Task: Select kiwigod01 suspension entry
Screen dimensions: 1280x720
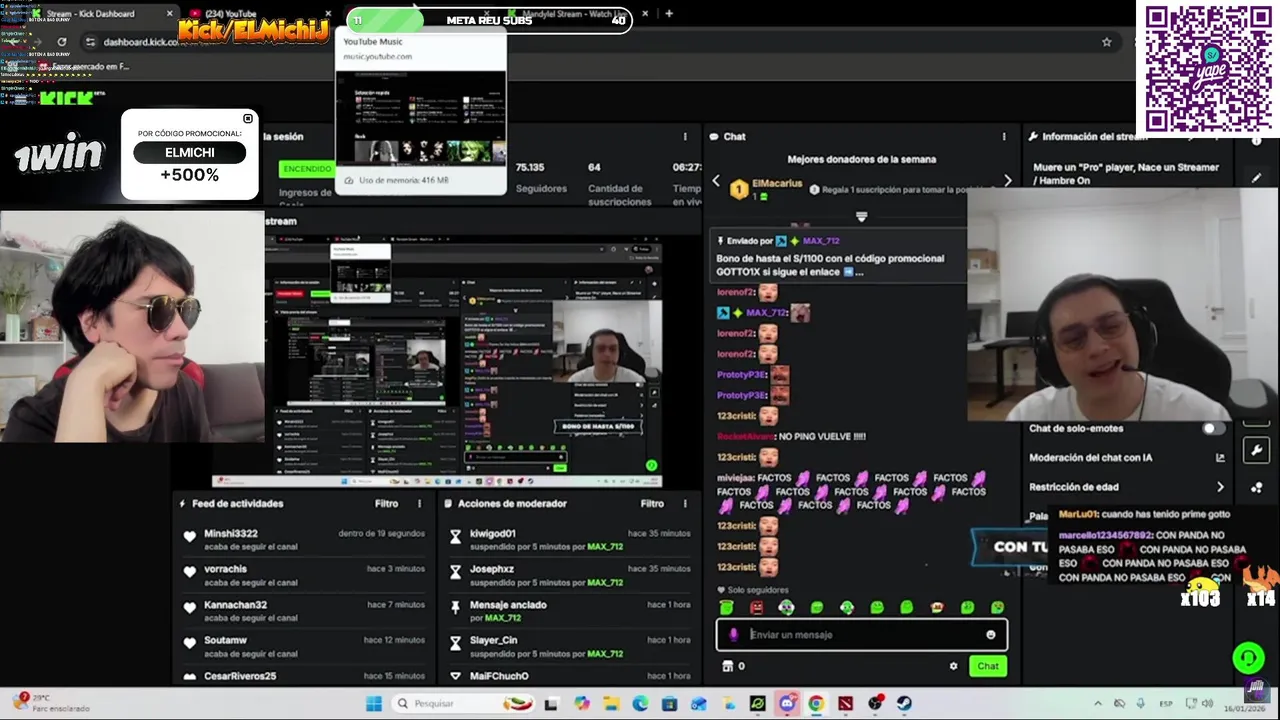Action: 569,540
